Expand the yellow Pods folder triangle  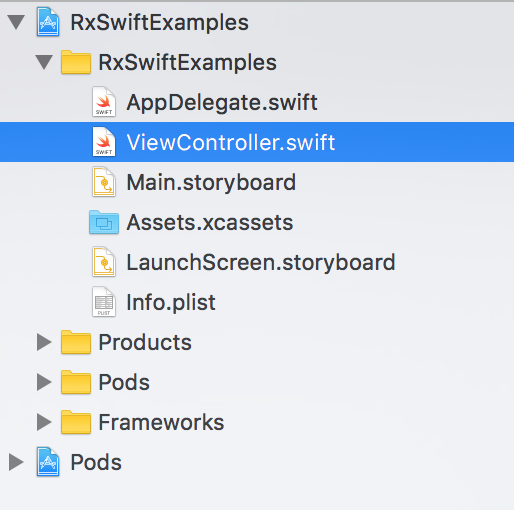point(44,382)
